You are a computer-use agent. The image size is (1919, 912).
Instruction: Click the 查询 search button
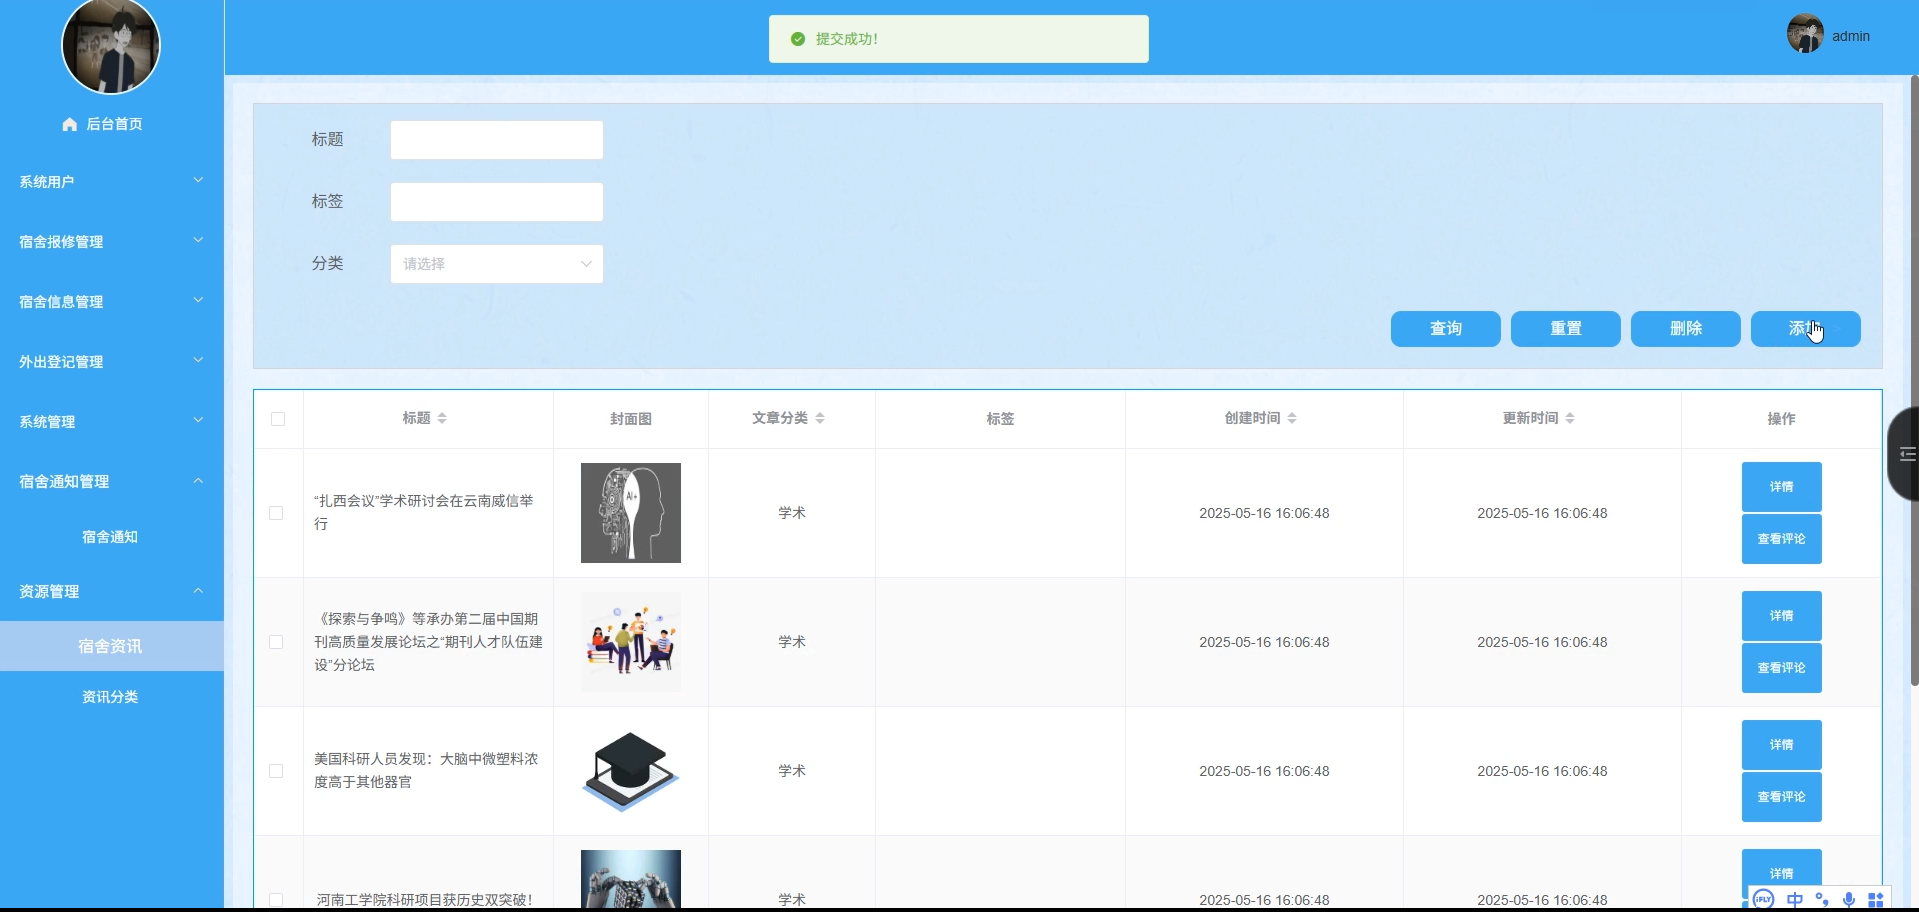point(1446,329)
